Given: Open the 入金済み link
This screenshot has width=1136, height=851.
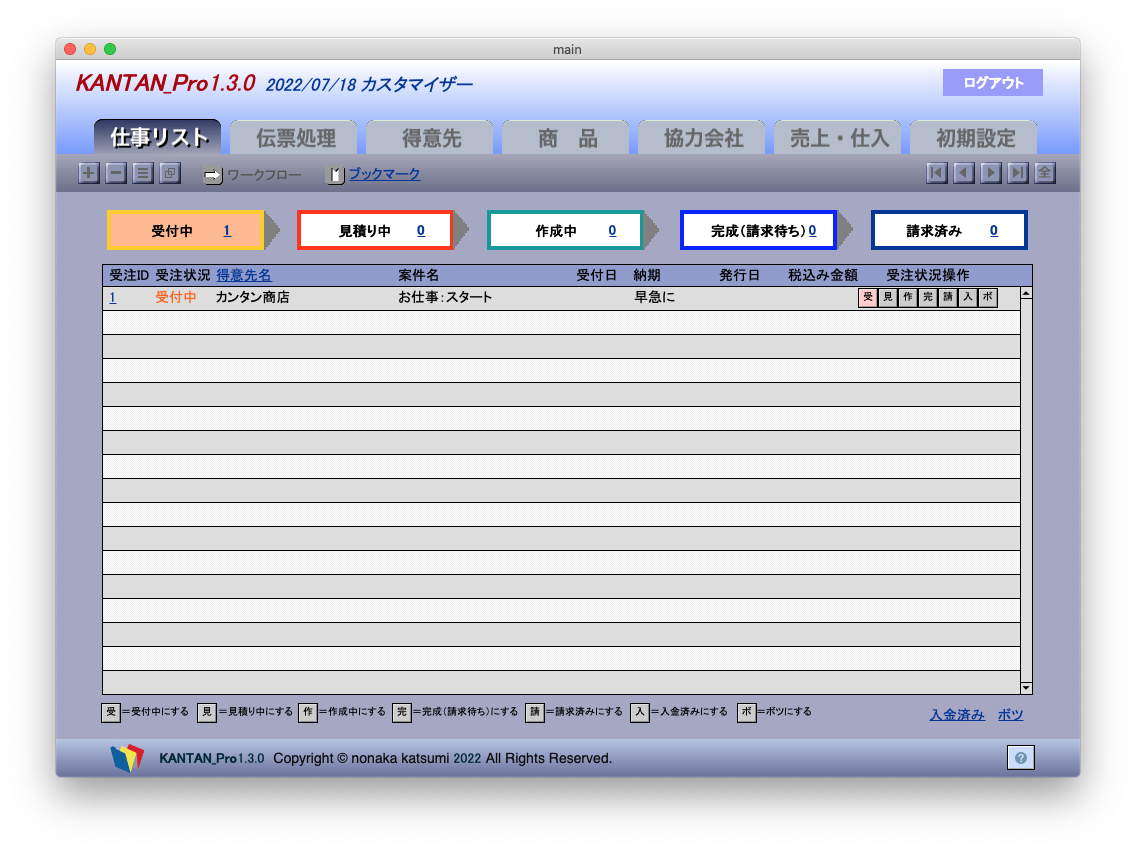Looking at the screenshot, I should tap(956, 715).
